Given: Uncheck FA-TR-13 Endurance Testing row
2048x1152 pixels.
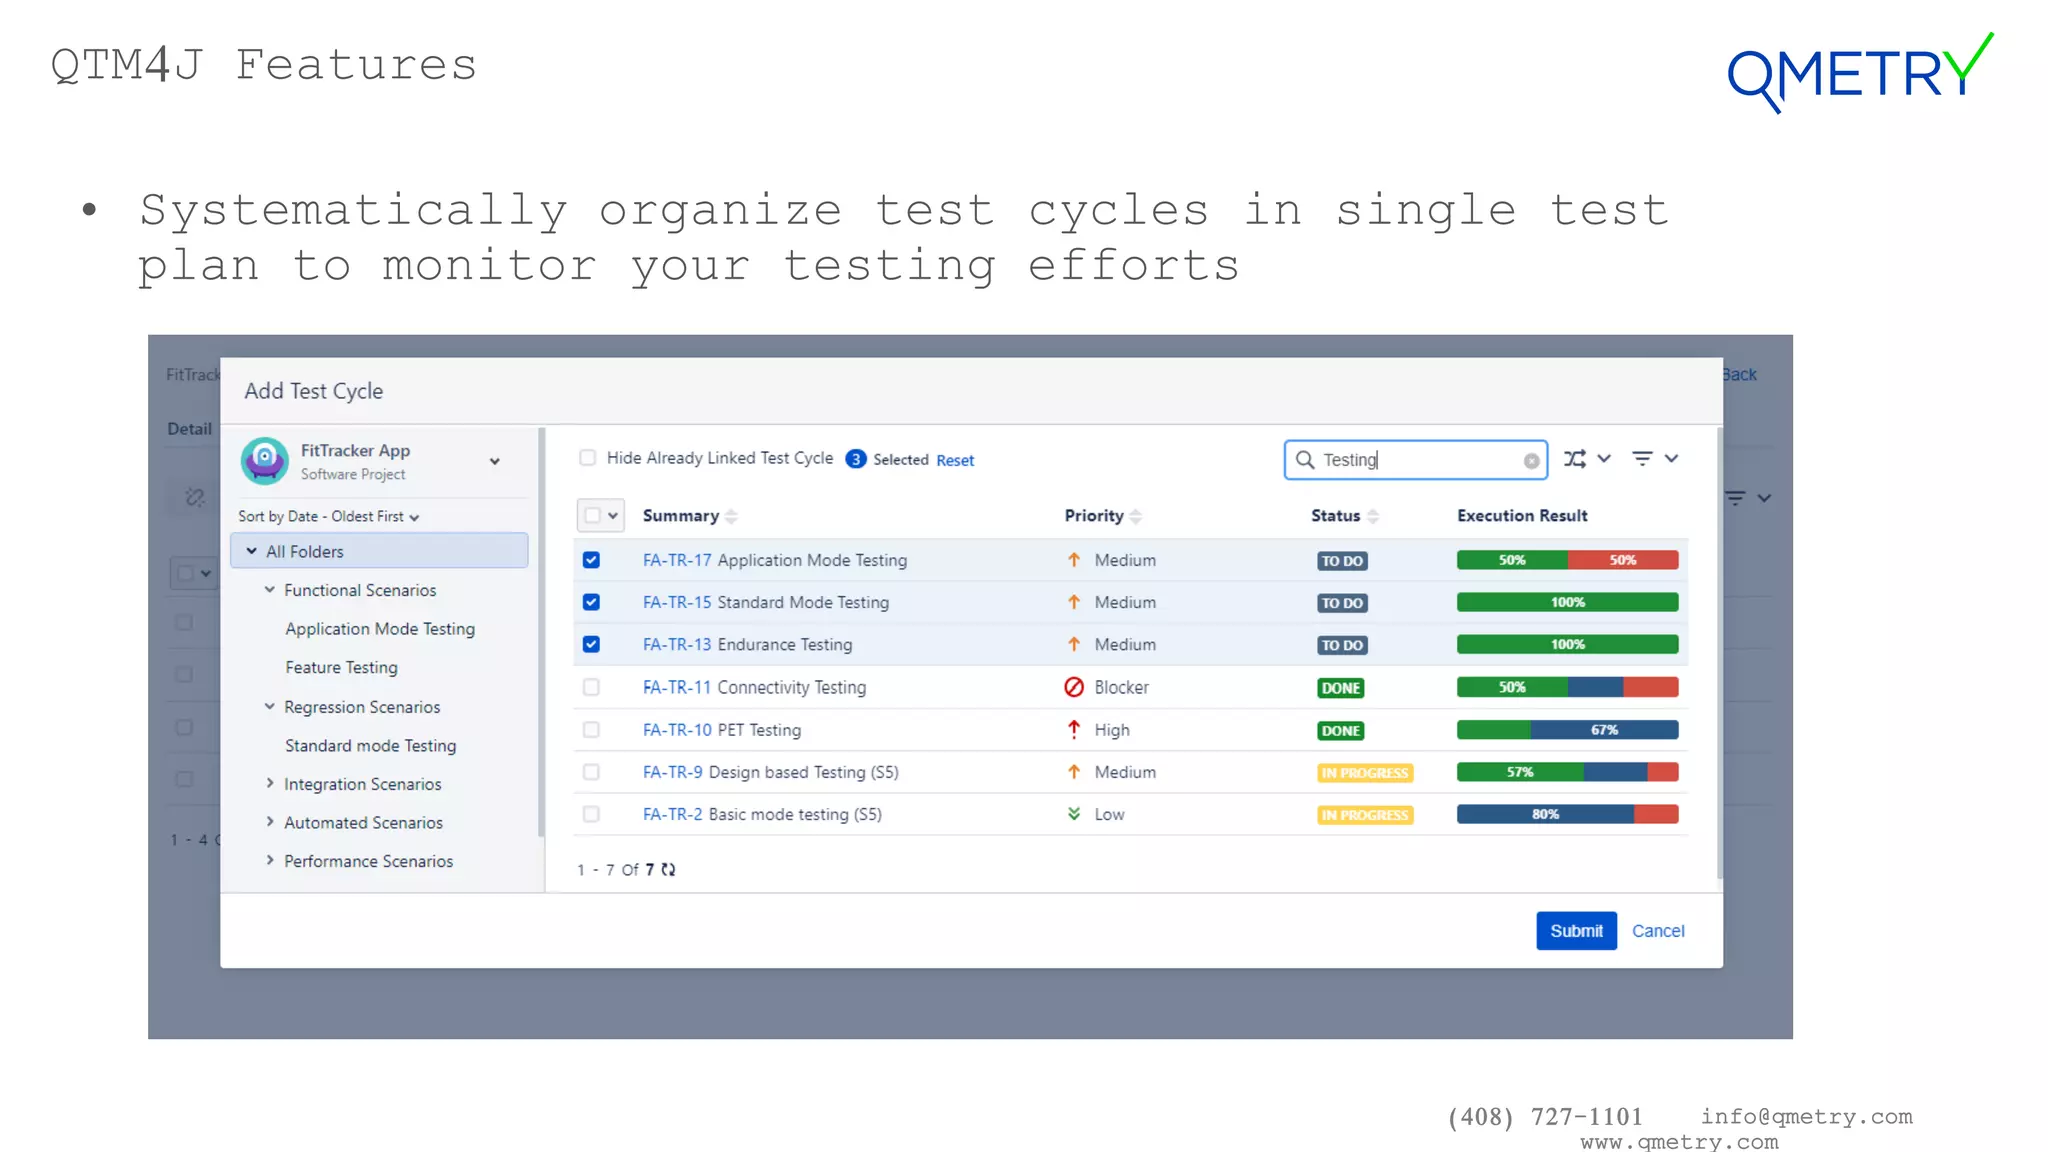Looking at the screenshot, I should coord(591,644).
